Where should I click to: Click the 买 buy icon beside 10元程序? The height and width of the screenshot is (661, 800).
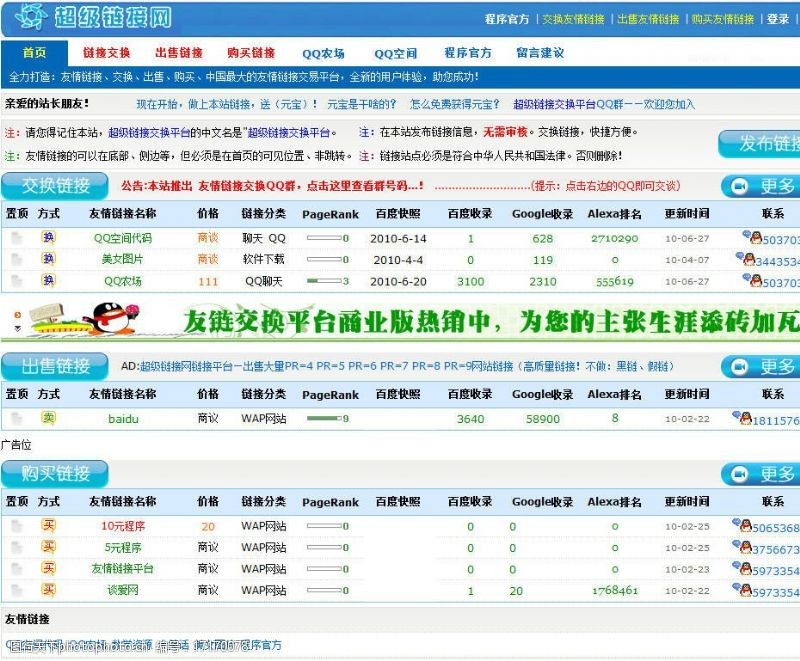click(x=48, y=525)
